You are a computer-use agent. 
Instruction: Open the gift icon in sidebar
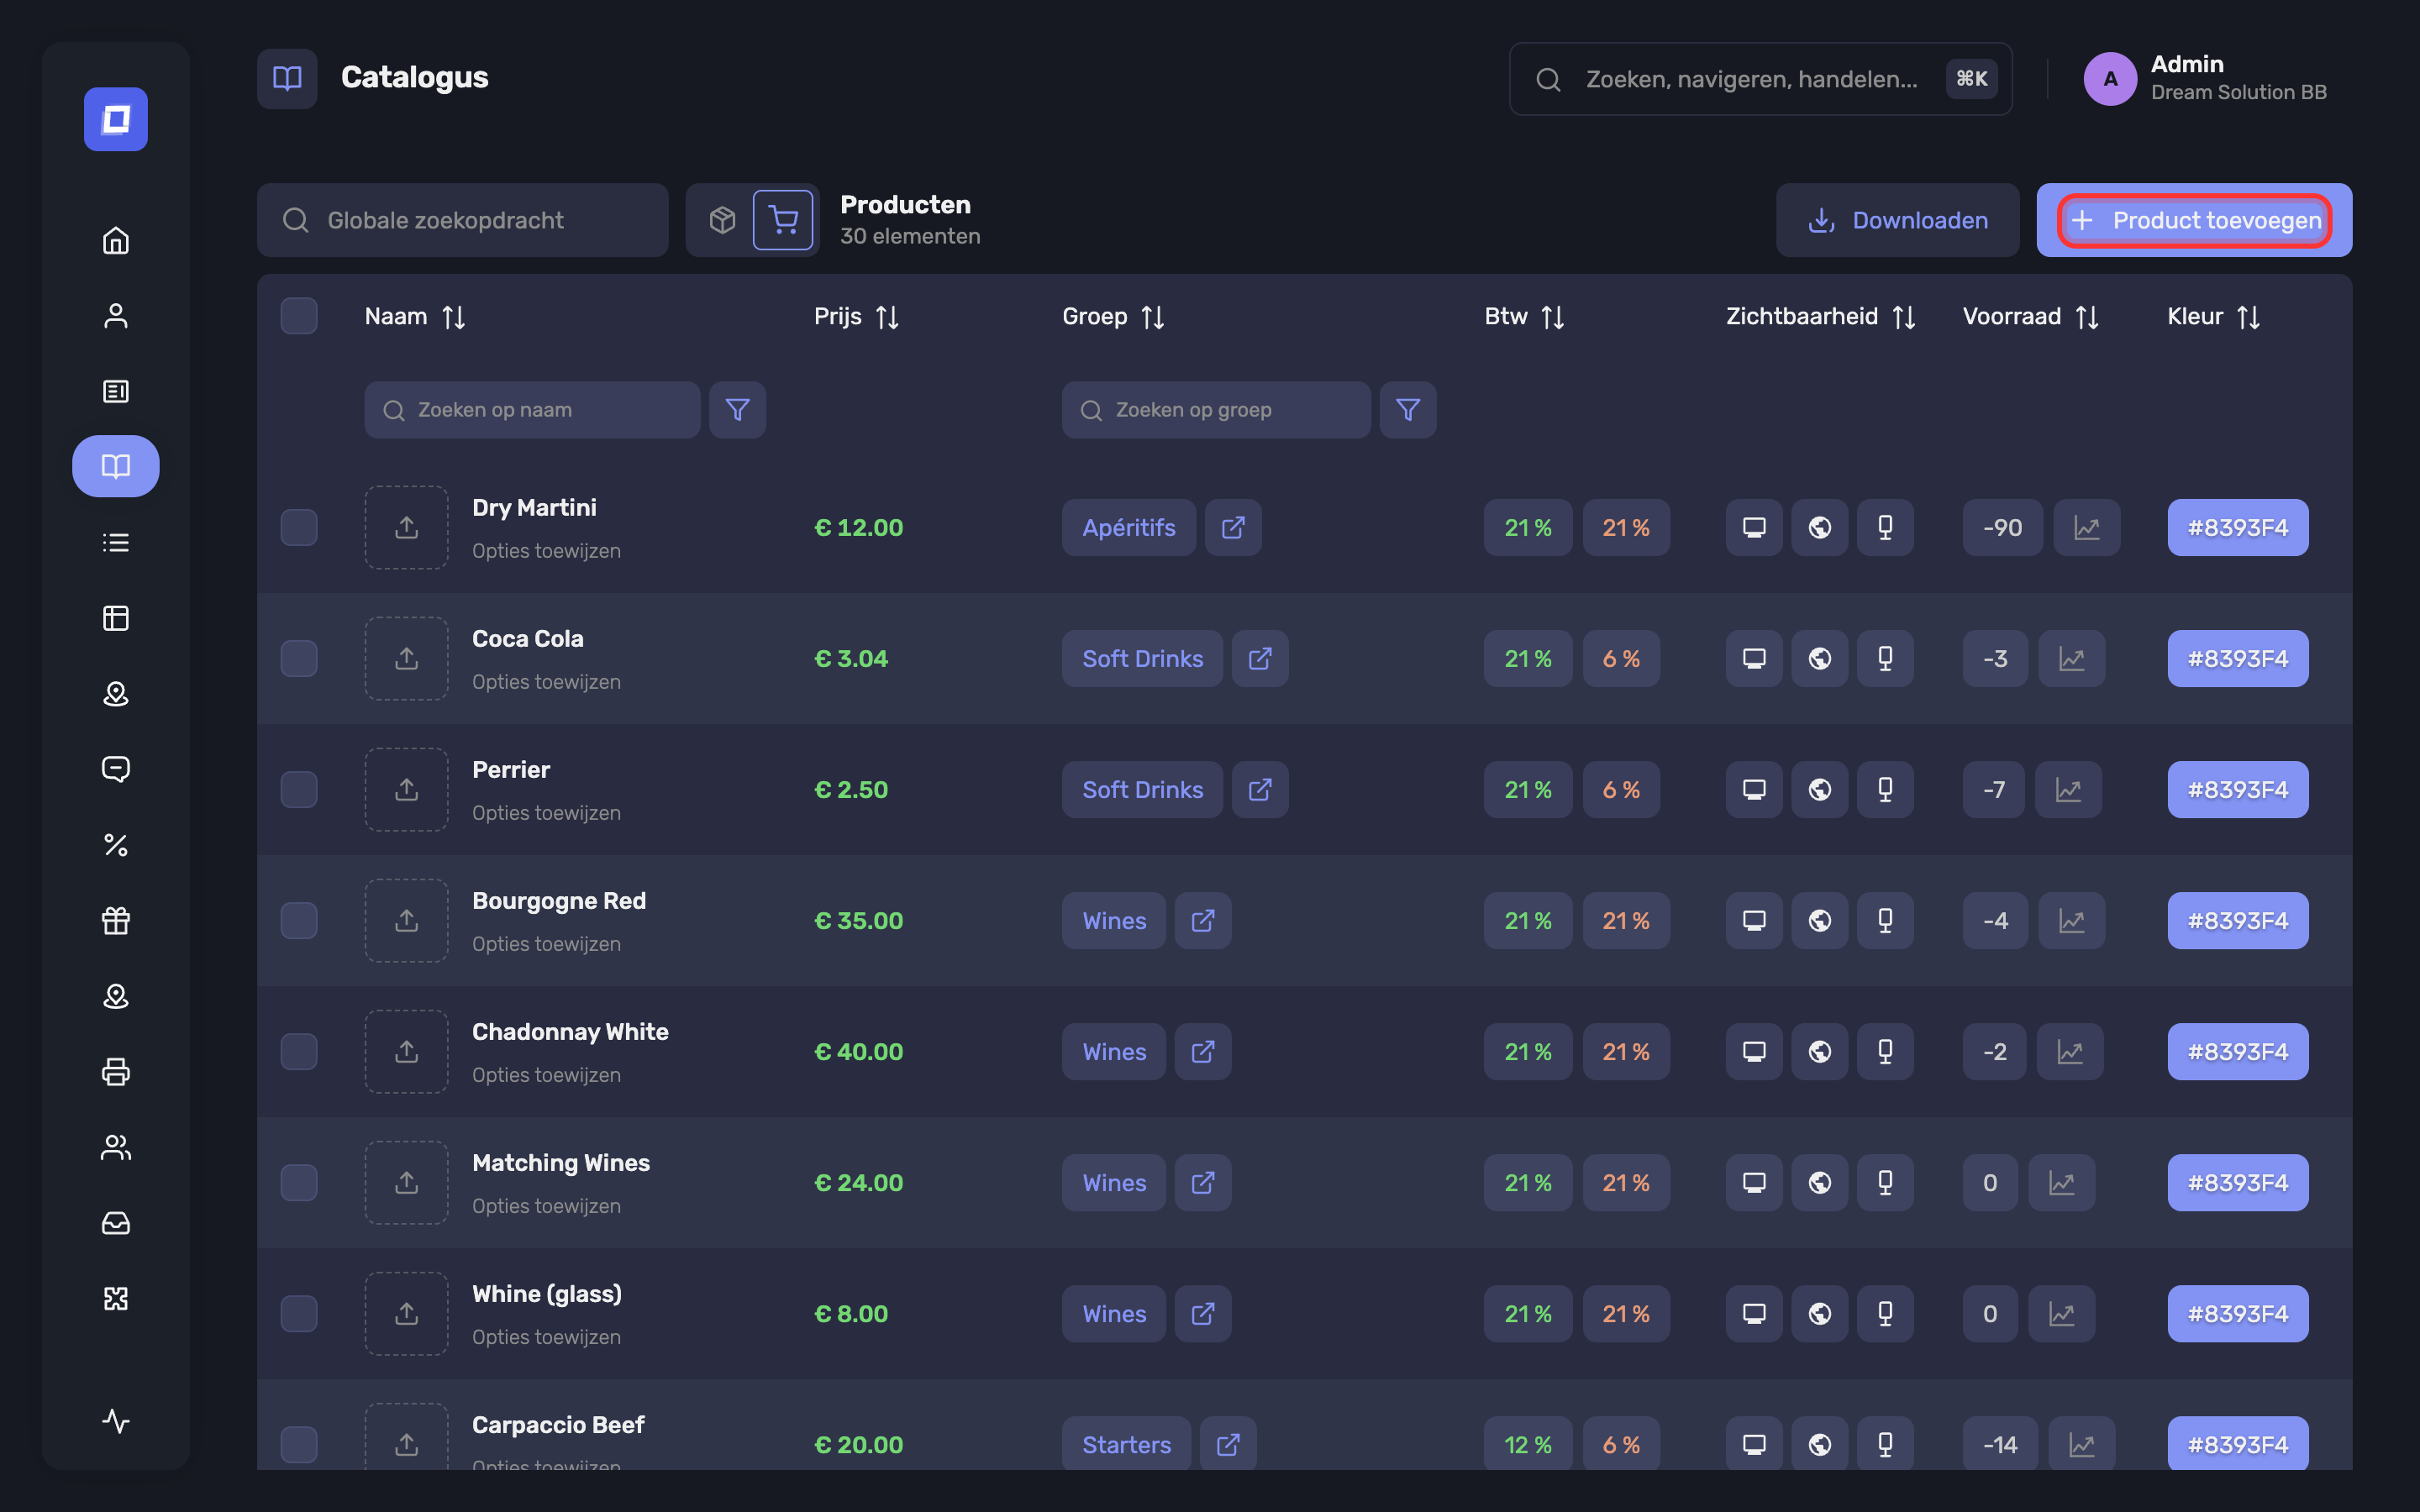coord(116,920)
